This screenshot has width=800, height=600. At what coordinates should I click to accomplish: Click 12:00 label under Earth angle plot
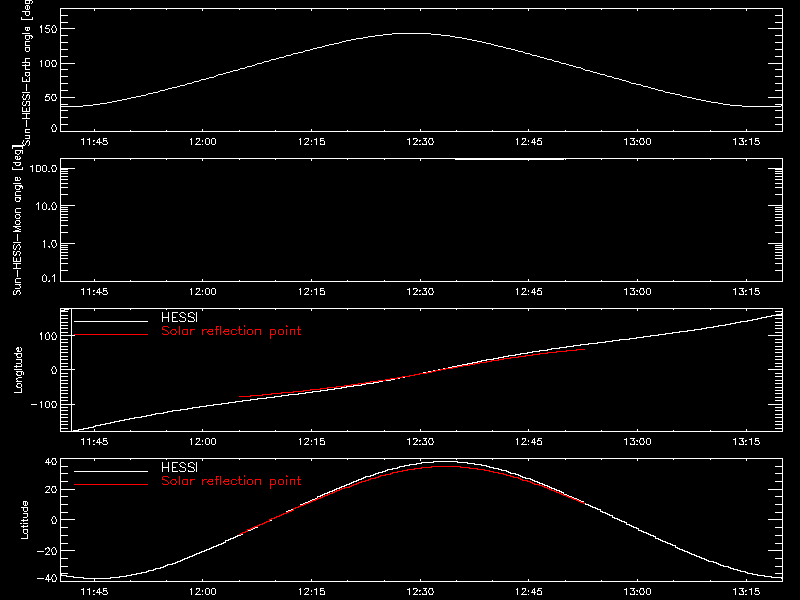pos(203,142)
